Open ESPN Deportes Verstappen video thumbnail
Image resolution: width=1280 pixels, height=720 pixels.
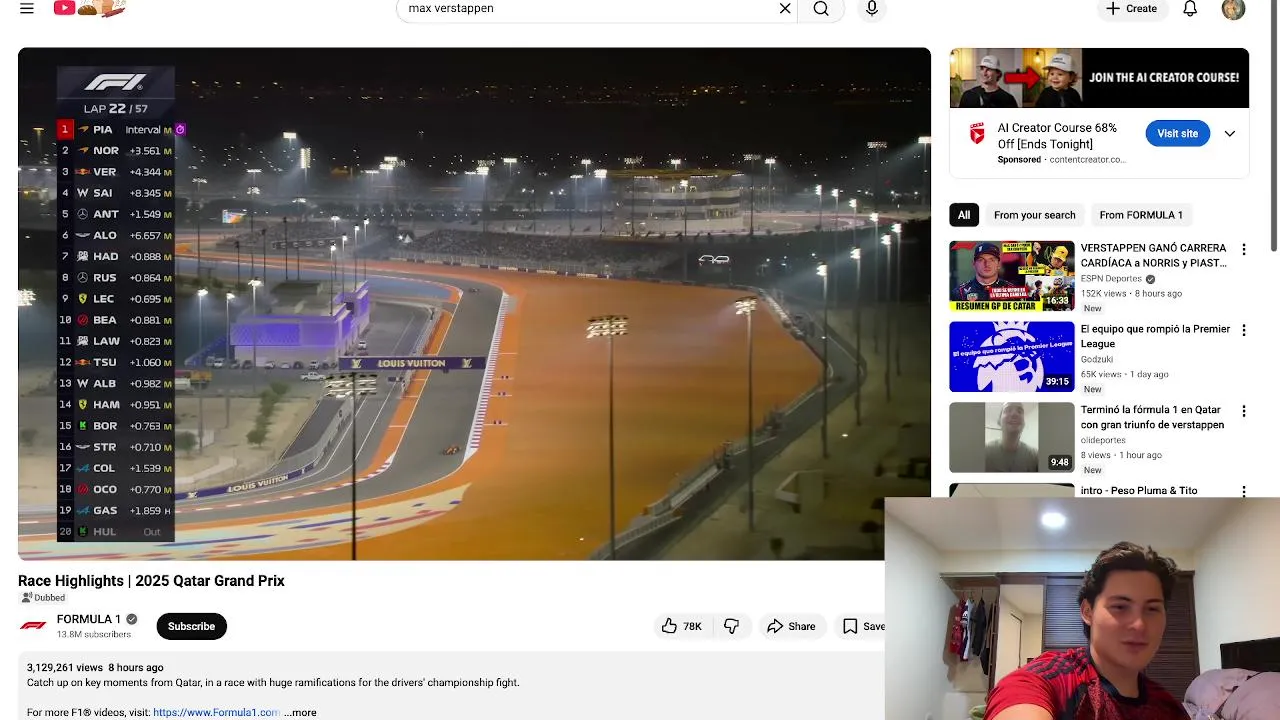[x=1012, y=276]
